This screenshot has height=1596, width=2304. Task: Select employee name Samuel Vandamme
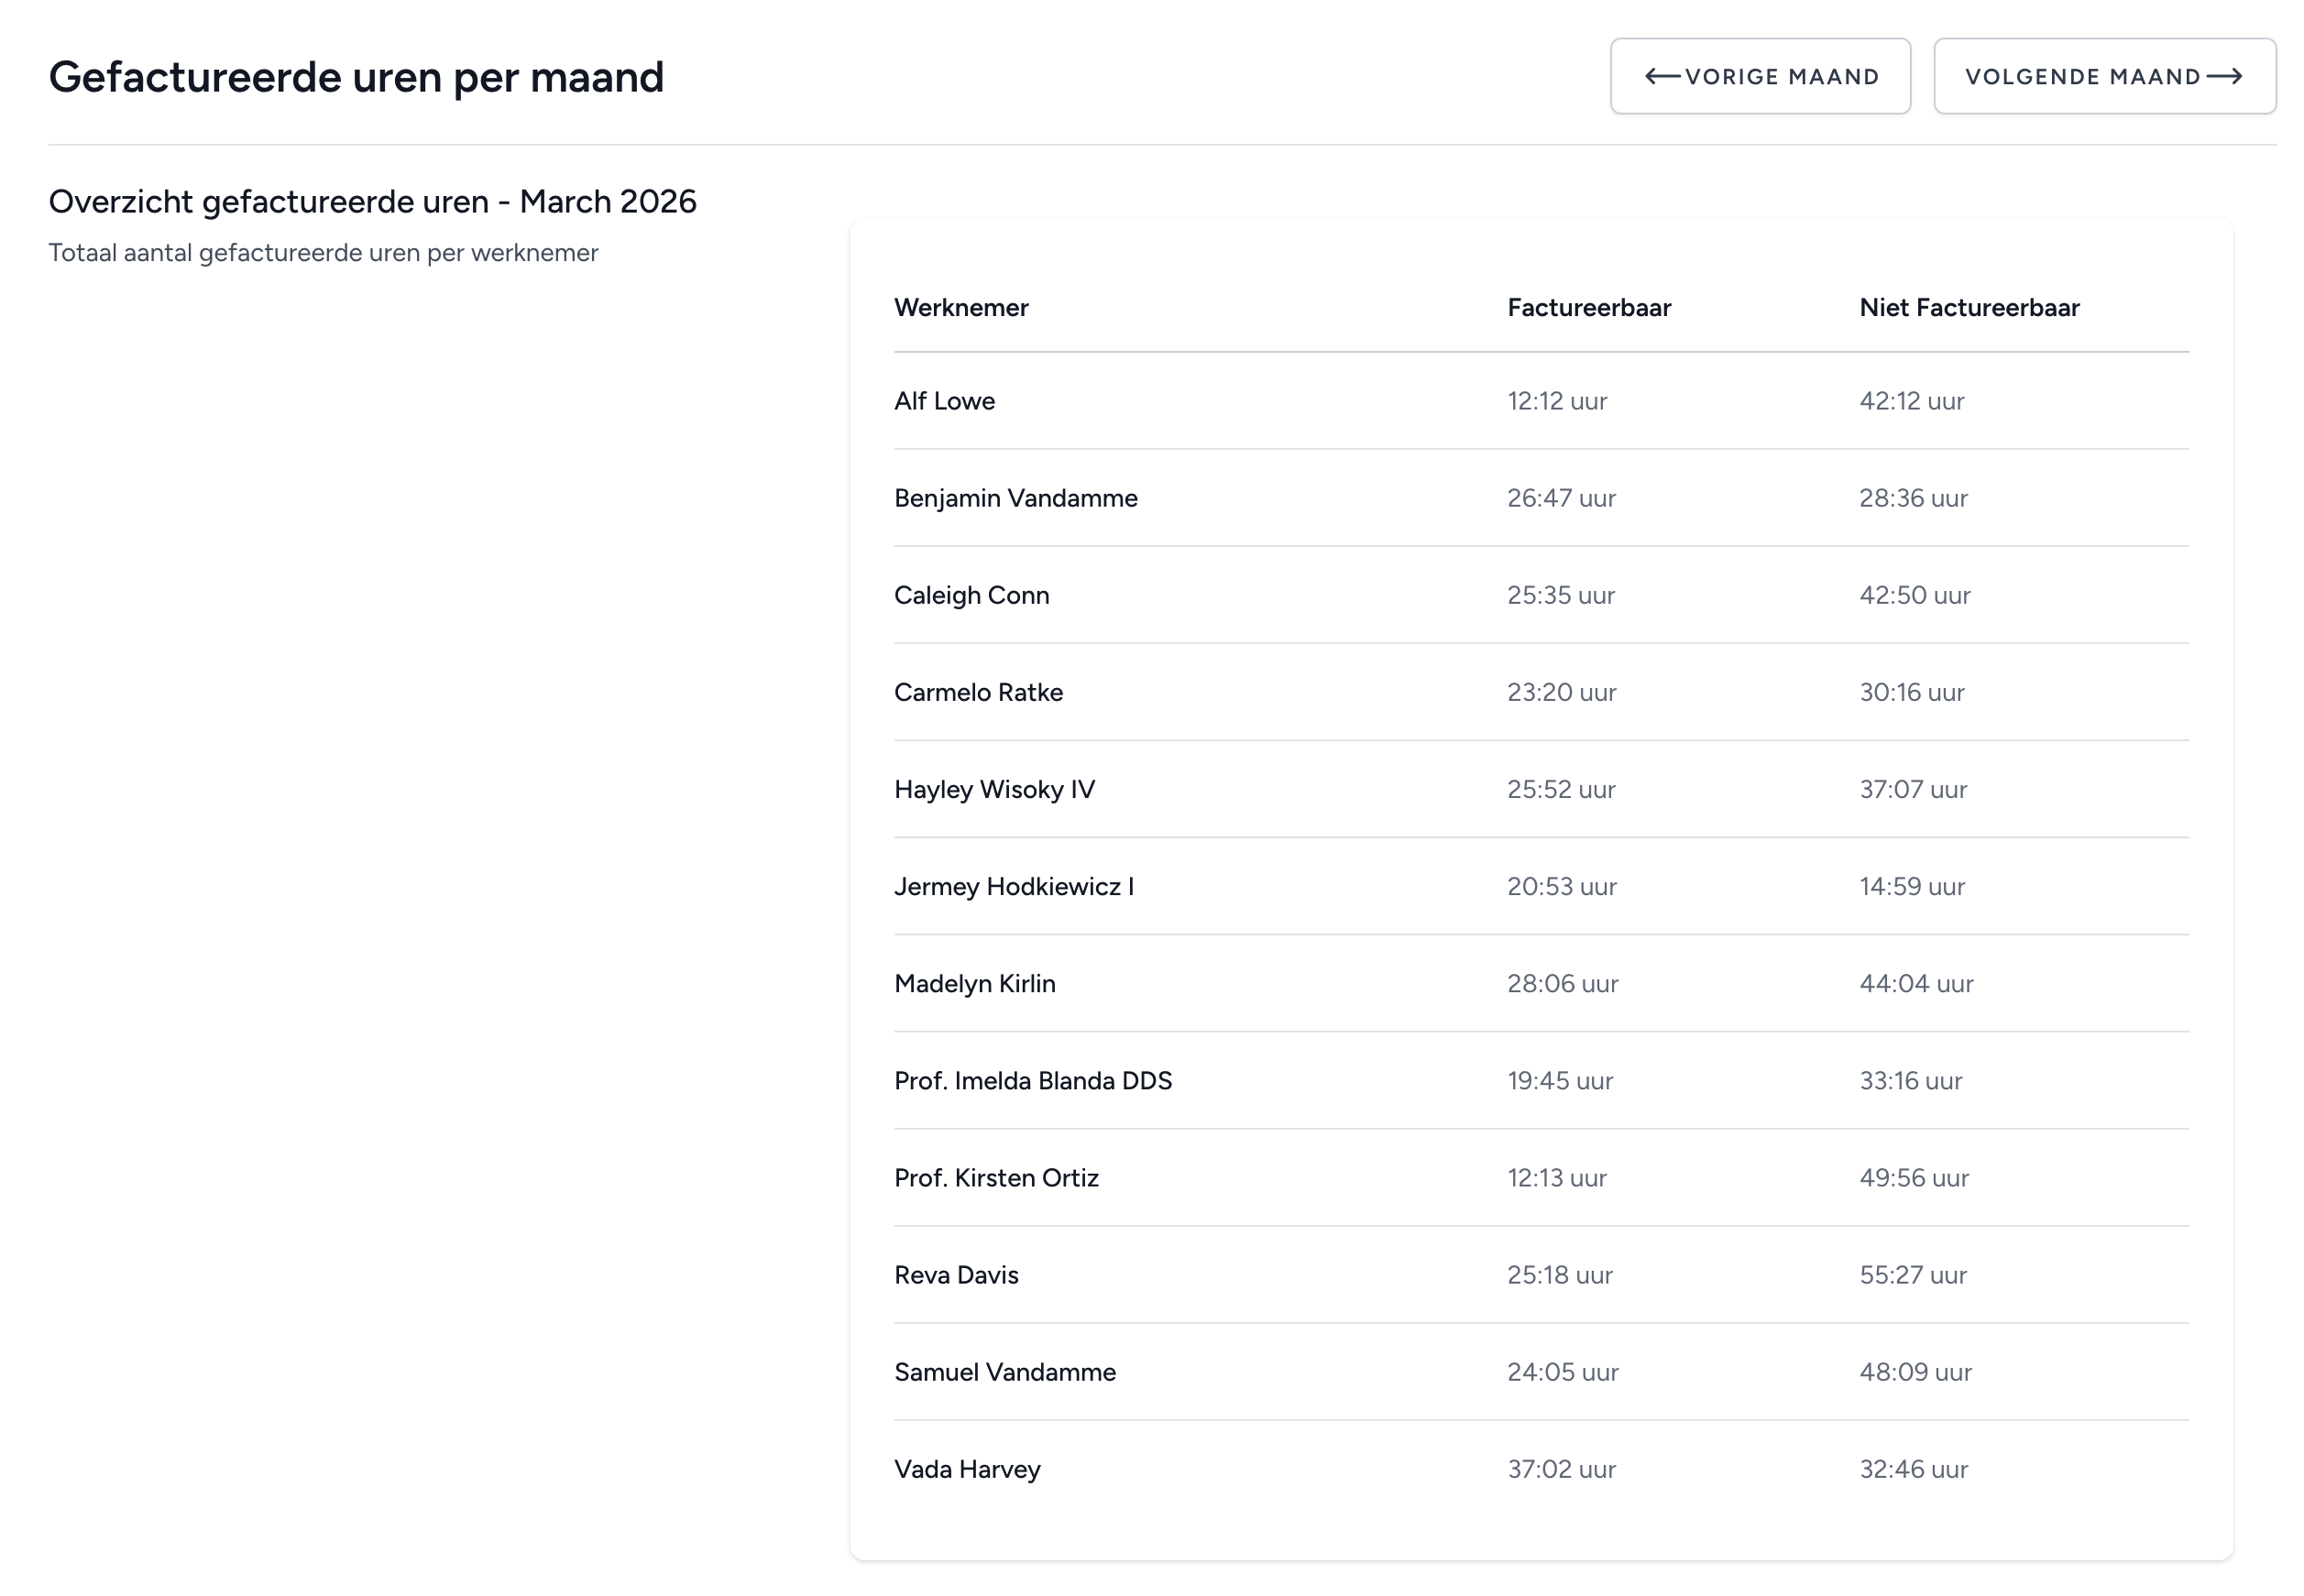(1005, 1371)
